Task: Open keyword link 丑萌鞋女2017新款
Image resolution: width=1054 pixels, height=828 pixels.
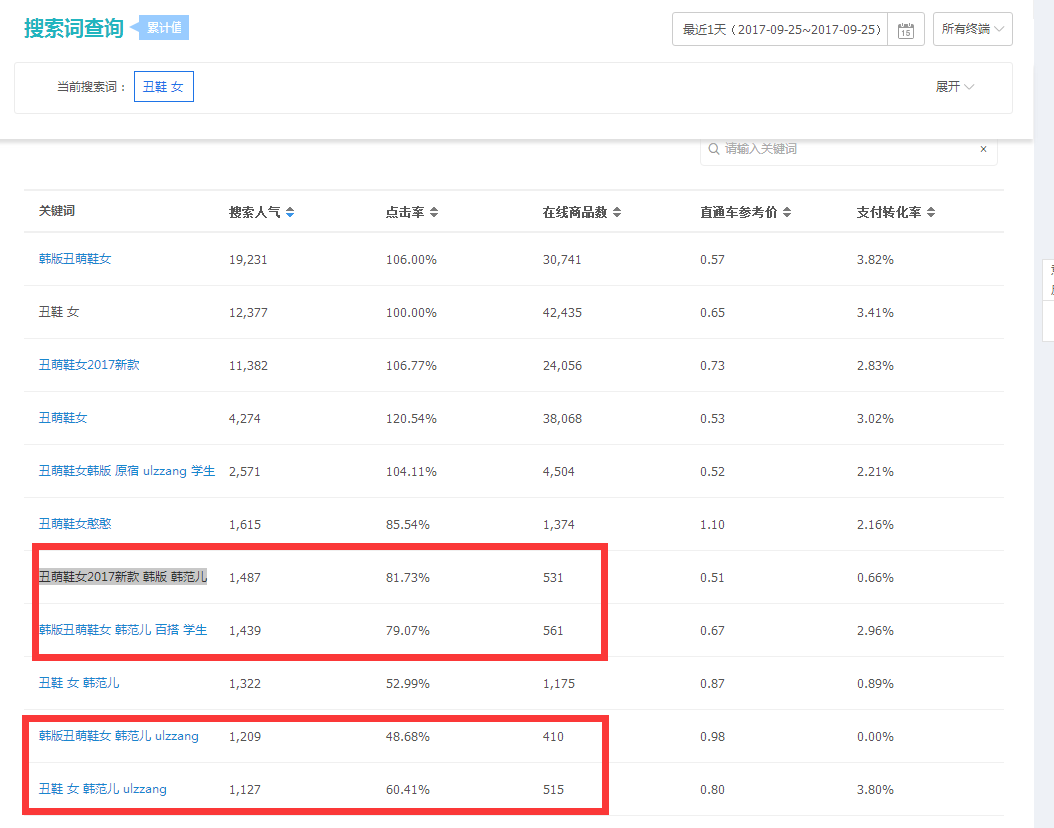Action: 89,365
